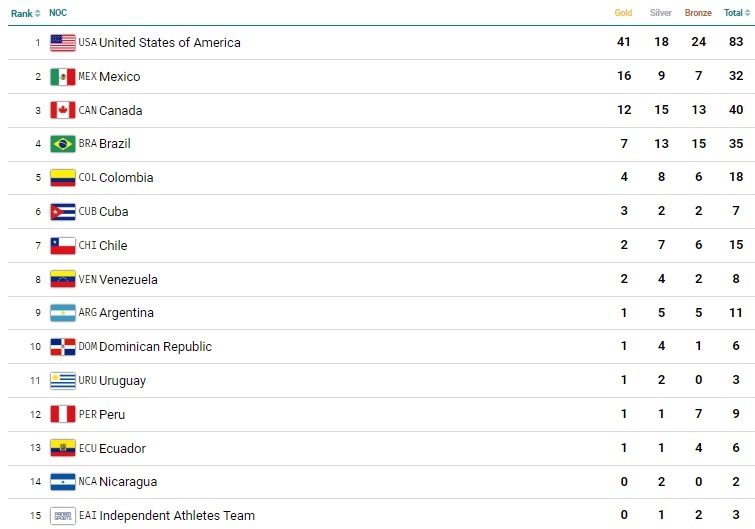The image size is (755, 529).
Task: Click the Nicaragua flag icon
Action: click(63, 482)
